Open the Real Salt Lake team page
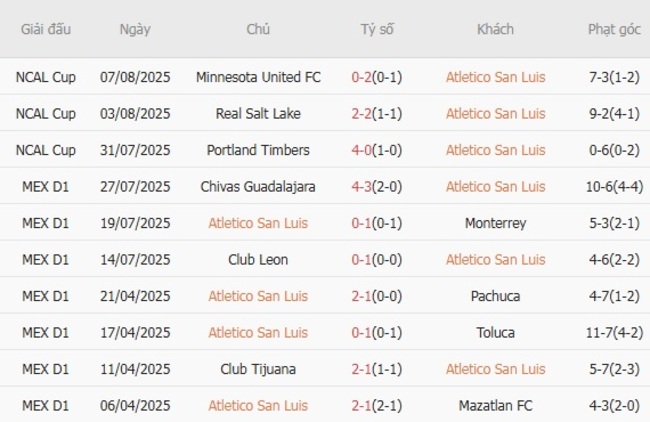 click(258, 114)
